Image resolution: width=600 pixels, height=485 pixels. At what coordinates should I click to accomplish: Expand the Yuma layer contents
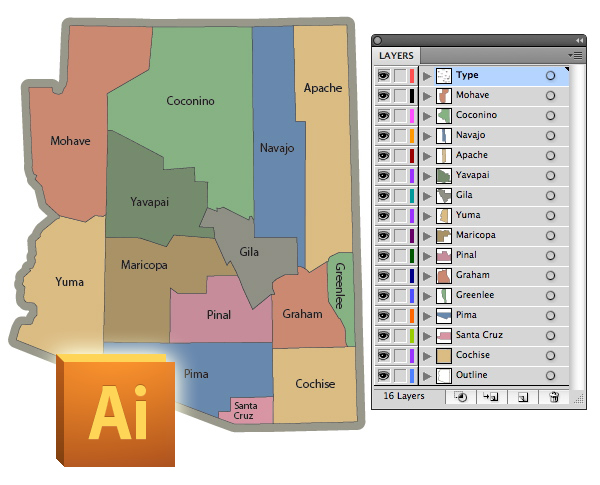pyautogui.click(x=427, y=216)
